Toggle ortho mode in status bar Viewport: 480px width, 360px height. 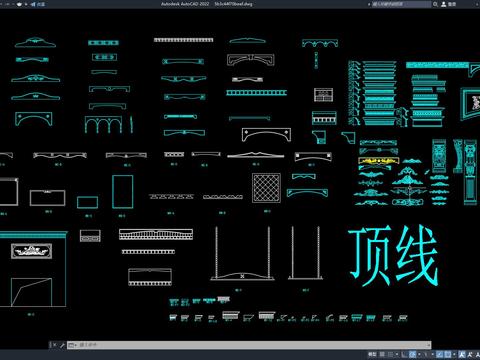pyautogui.click(x=404, y=354)
